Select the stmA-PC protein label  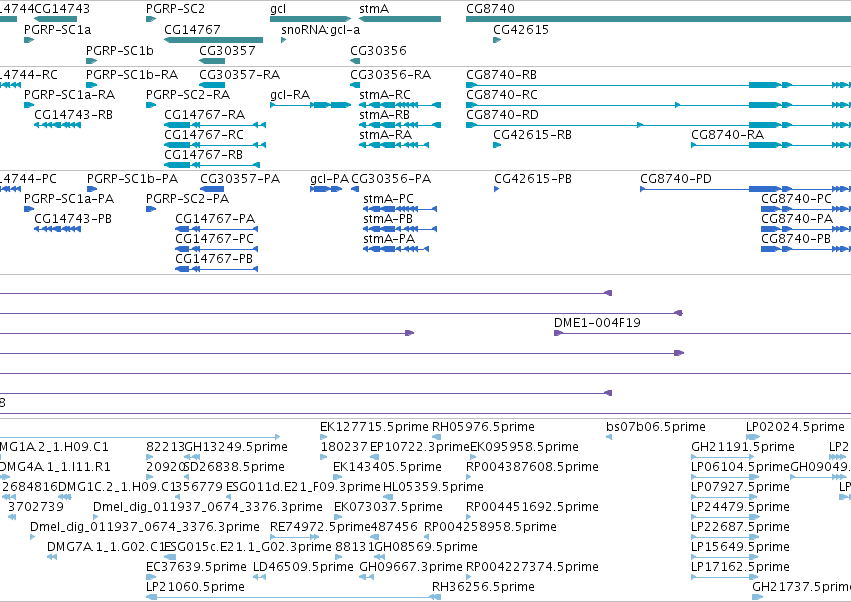(388, 199)
